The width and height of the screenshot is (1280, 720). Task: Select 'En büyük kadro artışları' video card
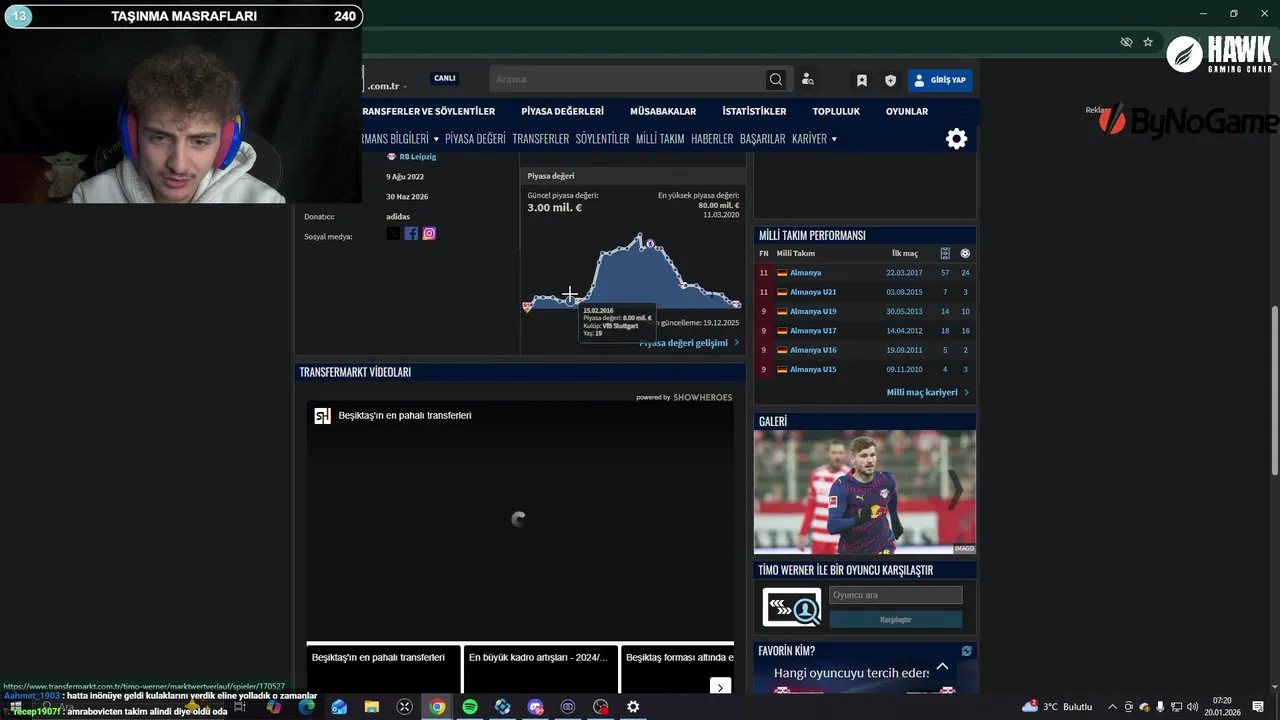tap(540, 668)
